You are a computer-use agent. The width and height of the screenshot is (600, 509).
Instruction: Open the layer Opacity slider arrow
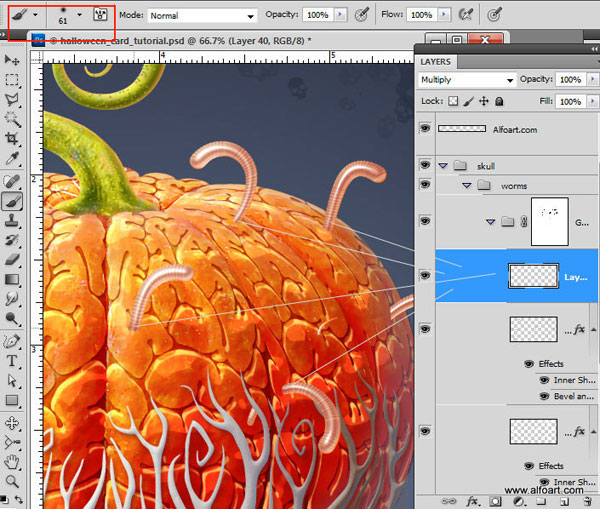[x=593, y=79]
